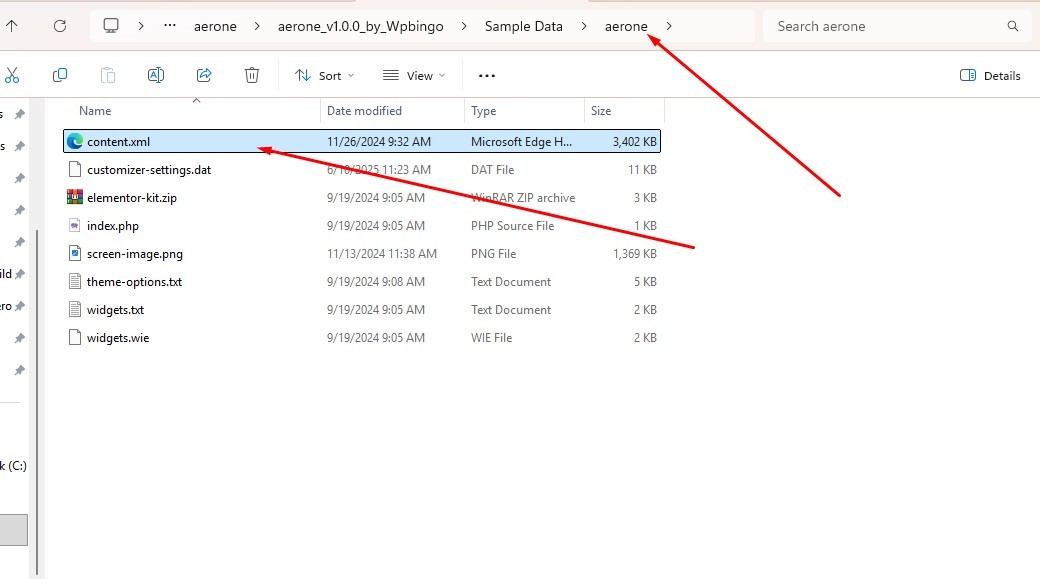Open the View dropdown menu
This screenshot has width=1040, height=579.
(x=414, y=76)
